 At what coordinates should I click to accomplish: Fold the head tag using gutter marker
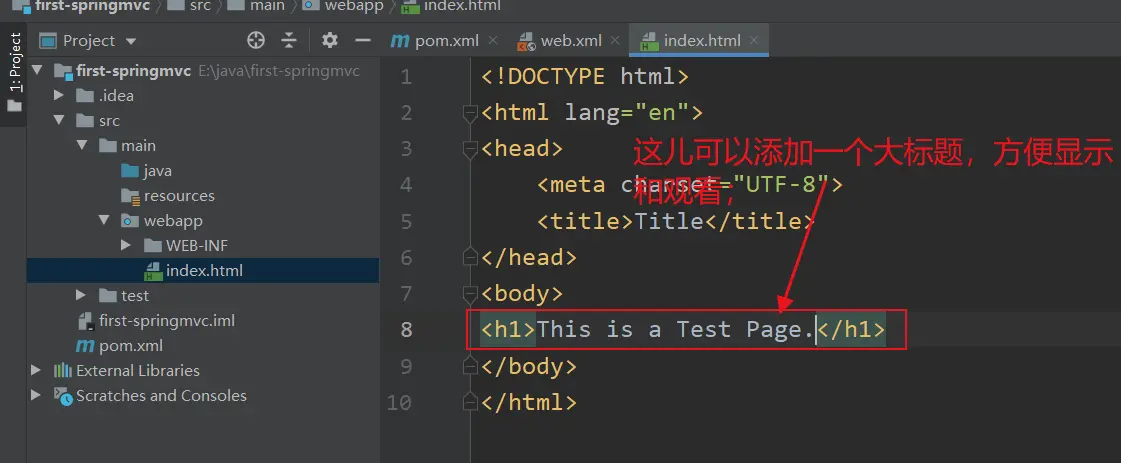(470, 149)
